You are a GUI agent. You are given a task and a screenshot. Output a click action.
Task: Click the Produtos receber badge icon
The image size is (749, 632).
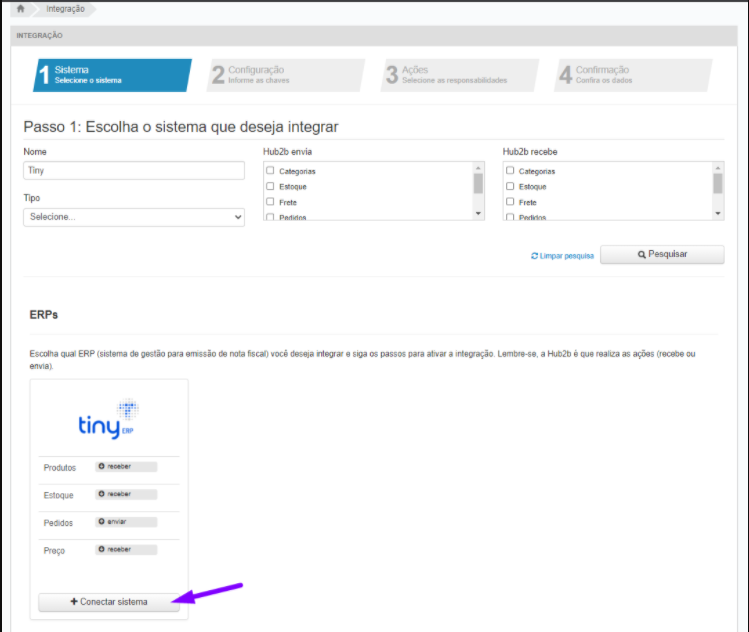[x=101, y=466]
